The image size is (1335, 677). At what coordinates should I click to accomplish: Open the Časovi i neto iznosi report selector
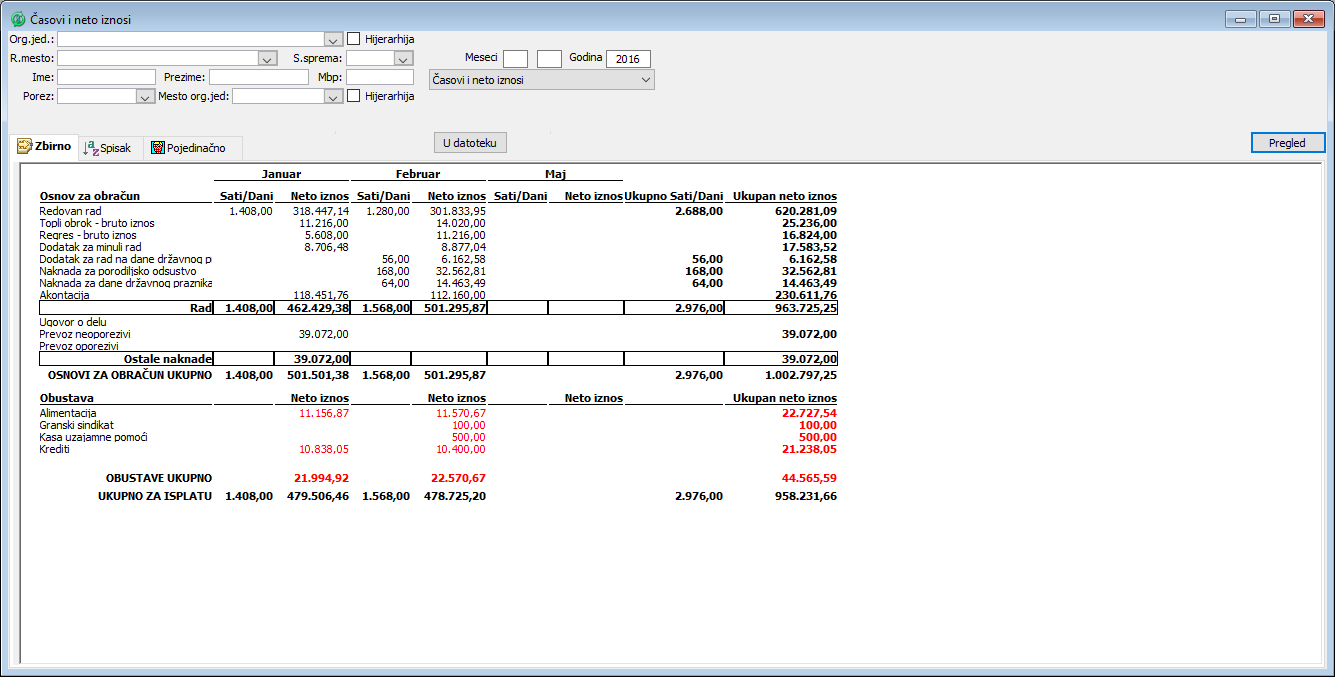click(541, 80)
